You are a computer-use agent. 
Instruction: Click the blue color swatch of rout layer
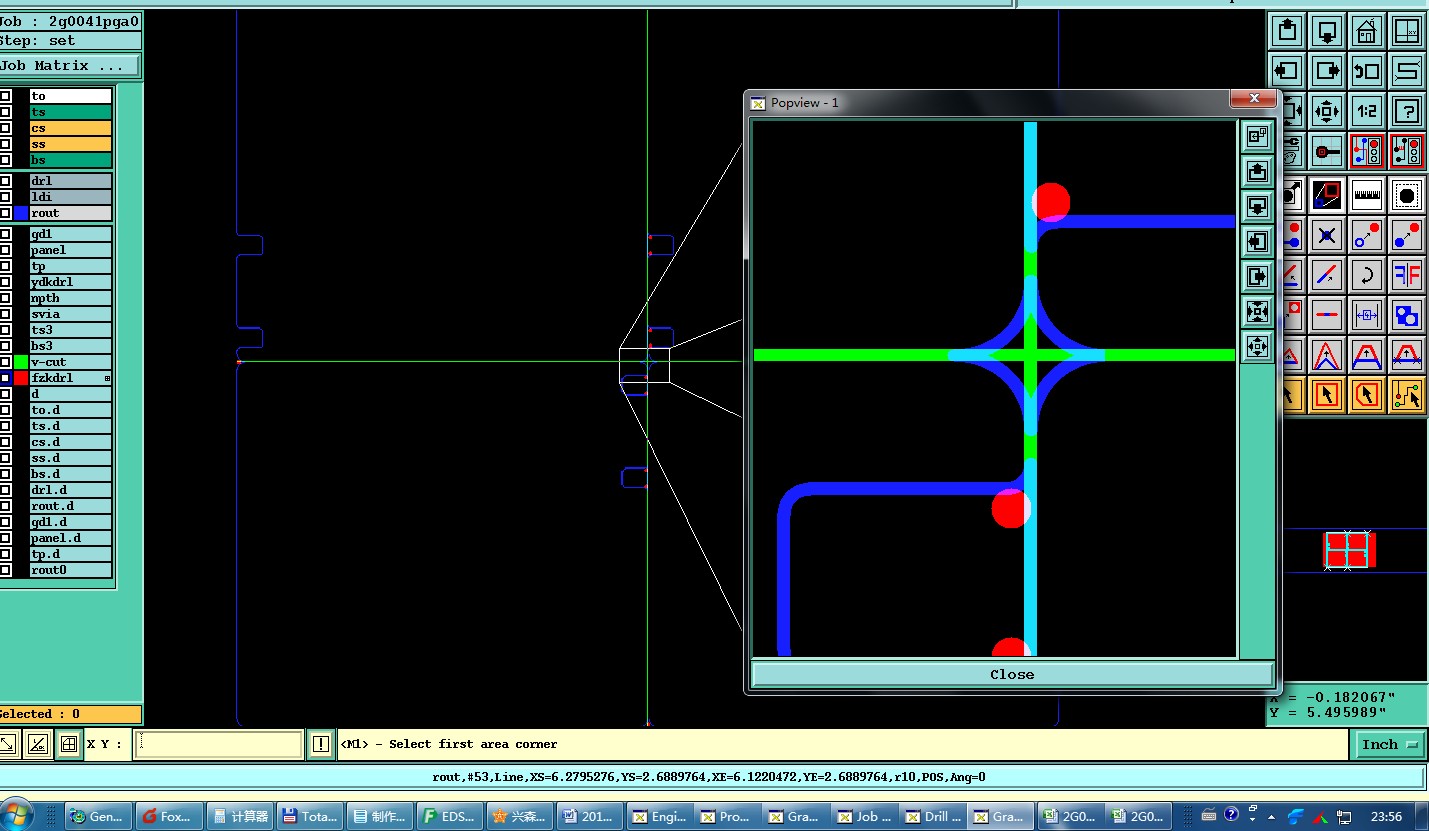(21, 213)
